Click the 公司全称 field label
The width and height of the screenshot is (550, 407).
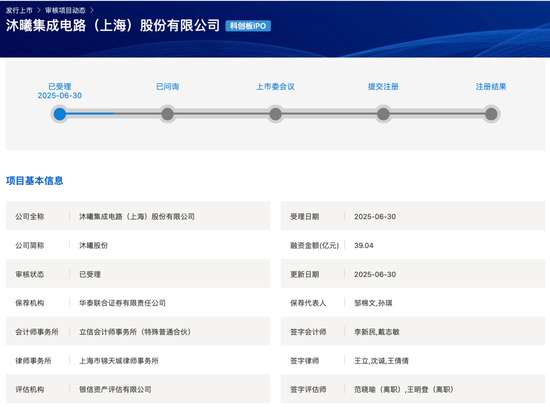[29, 216]
